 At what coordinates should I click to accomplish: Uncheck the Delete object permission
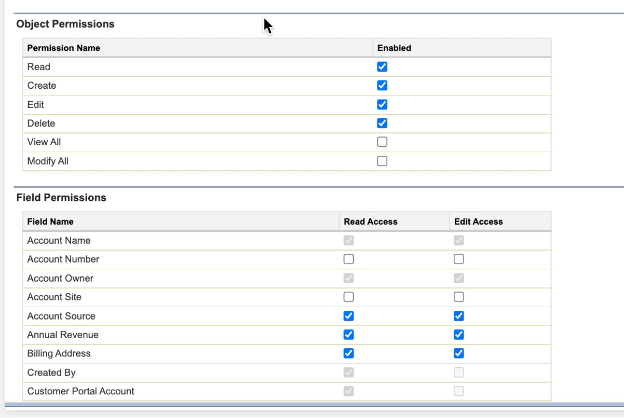[x=382, y=123]
